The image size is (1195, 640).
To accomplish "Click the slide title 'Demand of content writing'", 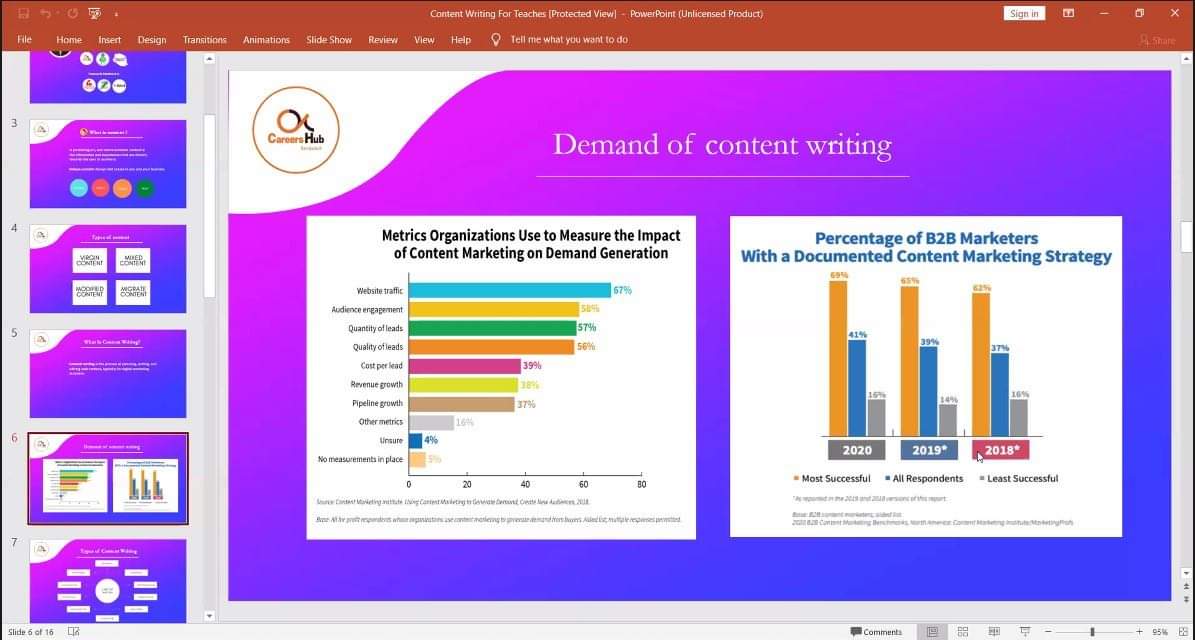I will [722, 144].
